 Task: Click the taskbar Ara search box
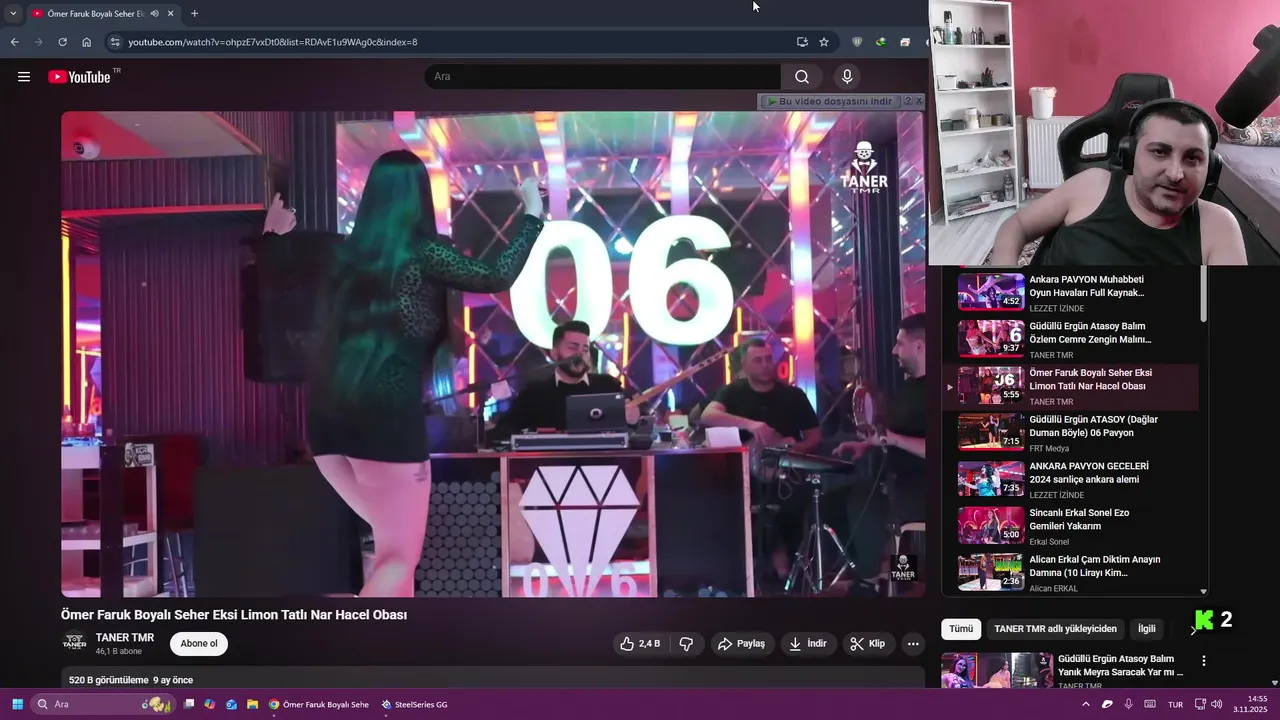pos(102,704)
